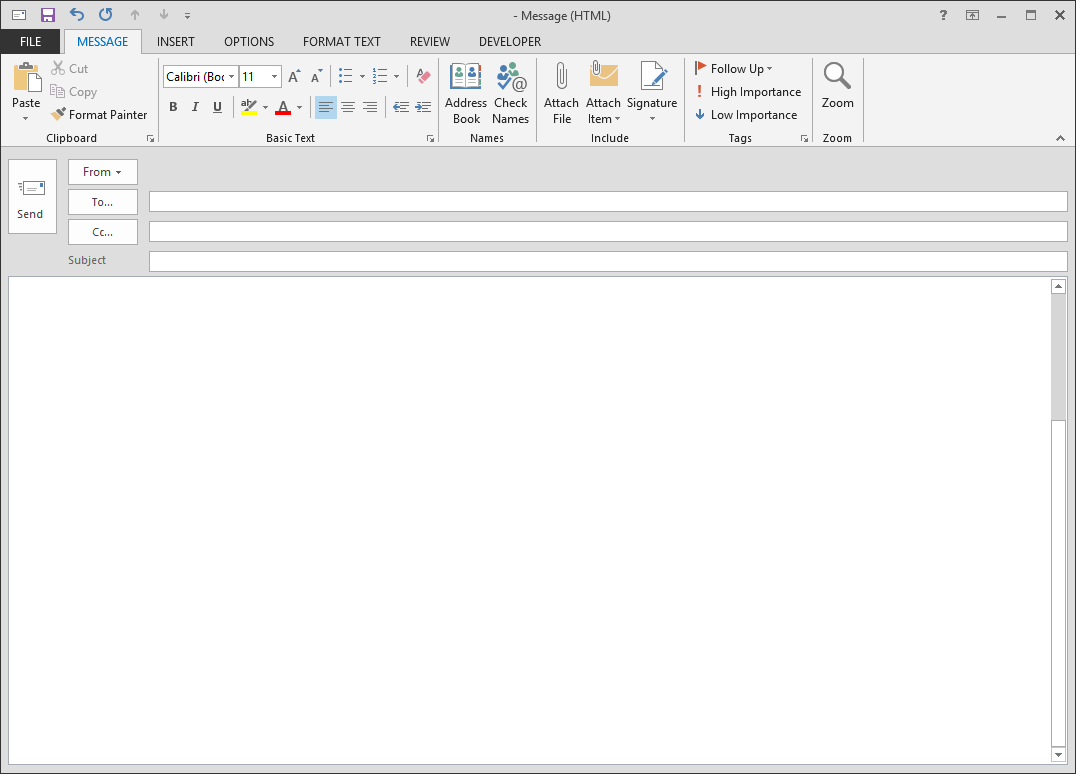Toggle Italic formatting
1076x774 pixels.
pyautogui.click(x=195, y=107)
